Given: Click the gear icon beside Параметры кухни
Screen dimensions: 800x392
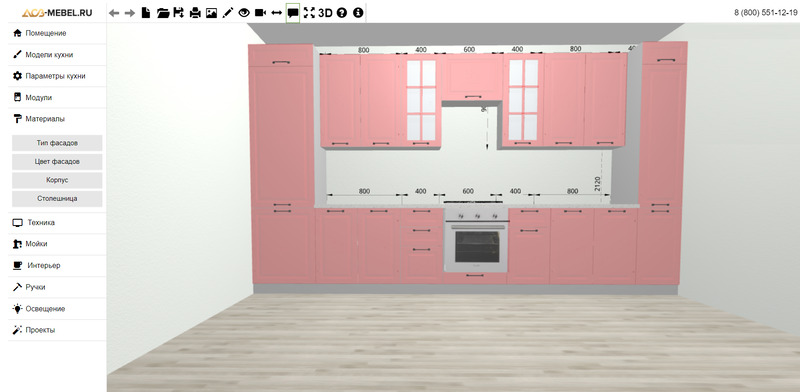Looking at the screenshot, I should point(17,76).
